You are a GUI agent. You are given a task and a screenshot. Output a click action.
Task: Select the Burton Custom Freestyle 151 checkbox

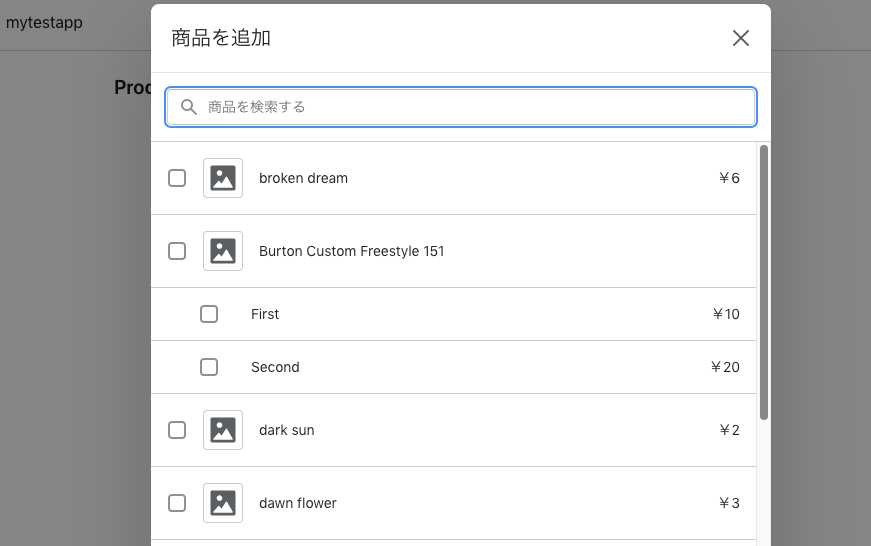coord(177,251)
